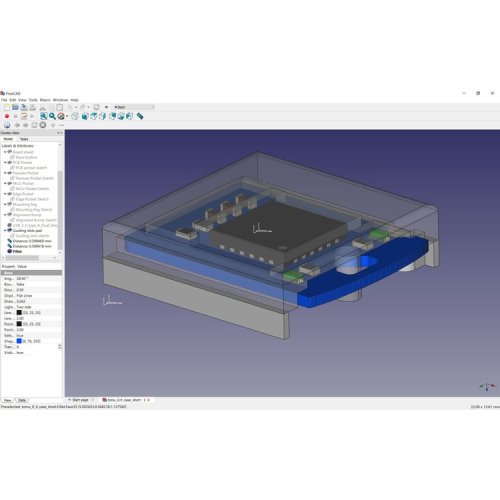
Task: Click the Open file icon
Action: 15,107
